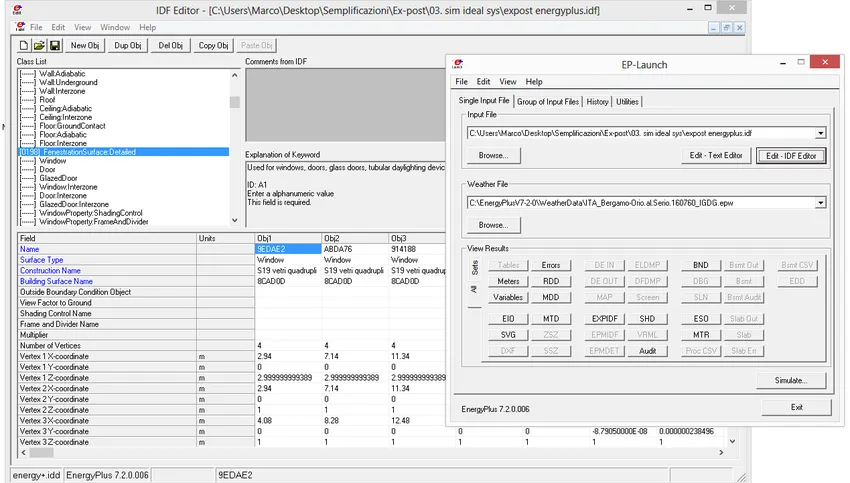Open EIO results file
The height and width of the screenshot is (483, 850).
[508, 319]
